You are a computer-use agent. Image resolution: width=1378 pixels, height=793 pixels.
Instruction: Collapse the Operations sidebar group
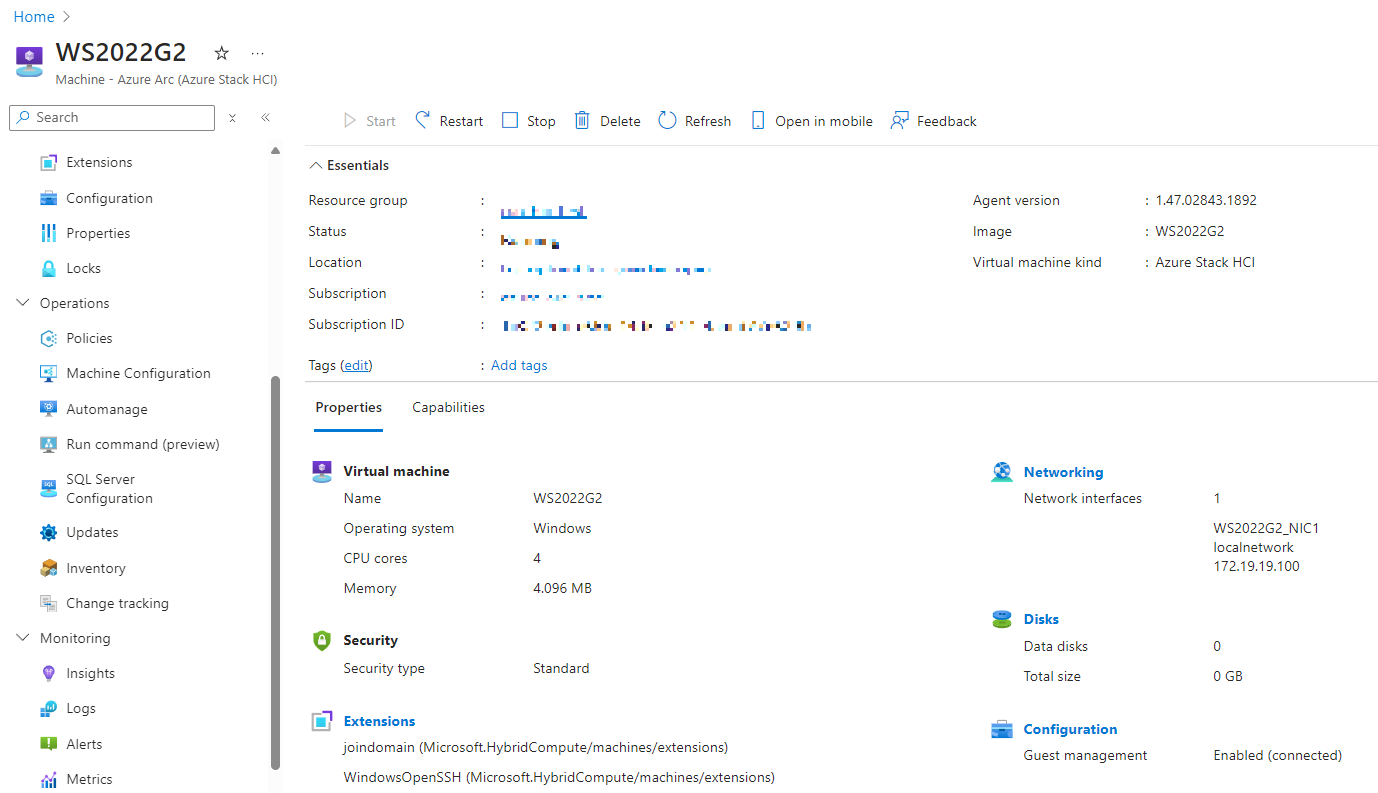[24, 303]
